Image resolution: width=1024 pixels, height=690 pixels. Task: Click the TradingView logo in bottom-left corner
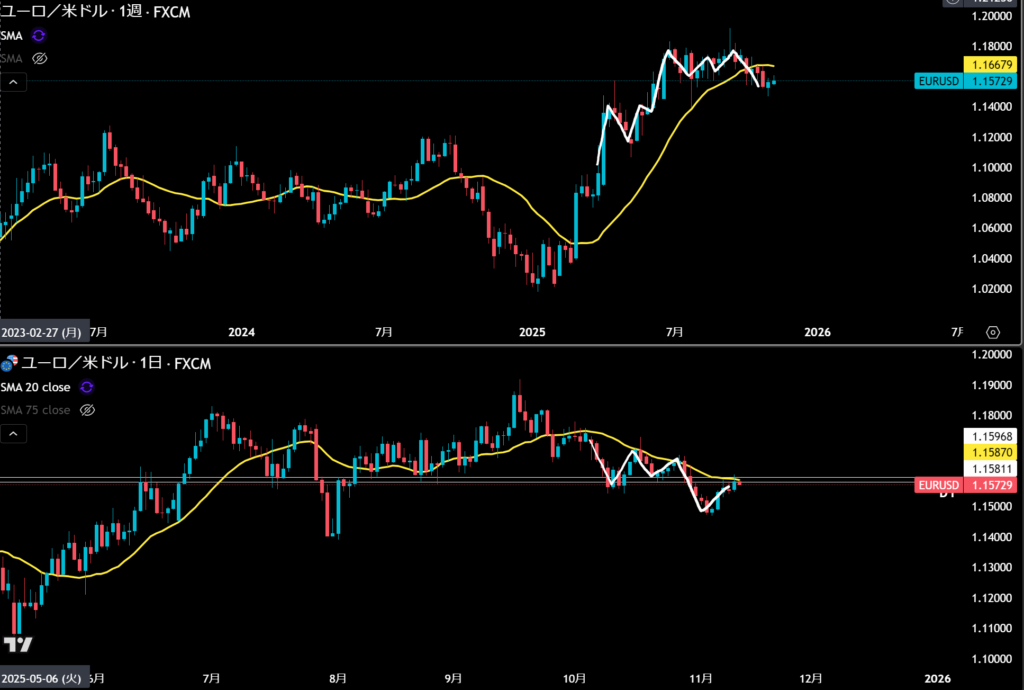pyautogui.click(x=15, y=645)
